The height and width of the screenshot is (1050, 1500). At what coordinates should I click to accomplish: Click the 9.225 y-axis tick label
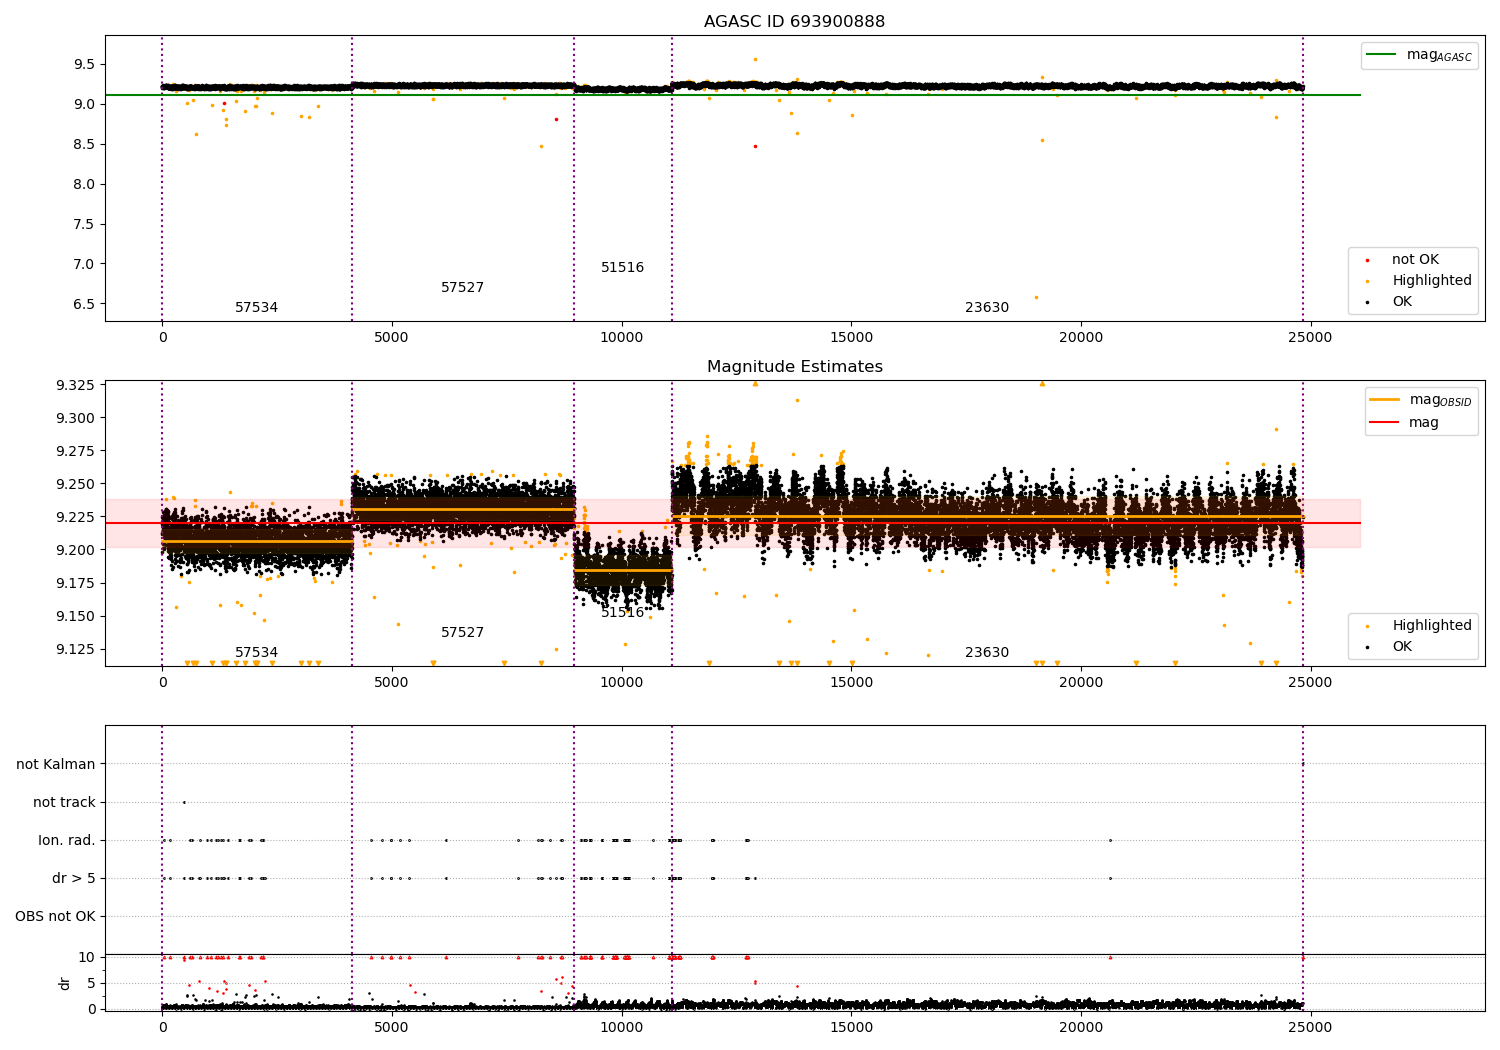[x=75, y=517]
